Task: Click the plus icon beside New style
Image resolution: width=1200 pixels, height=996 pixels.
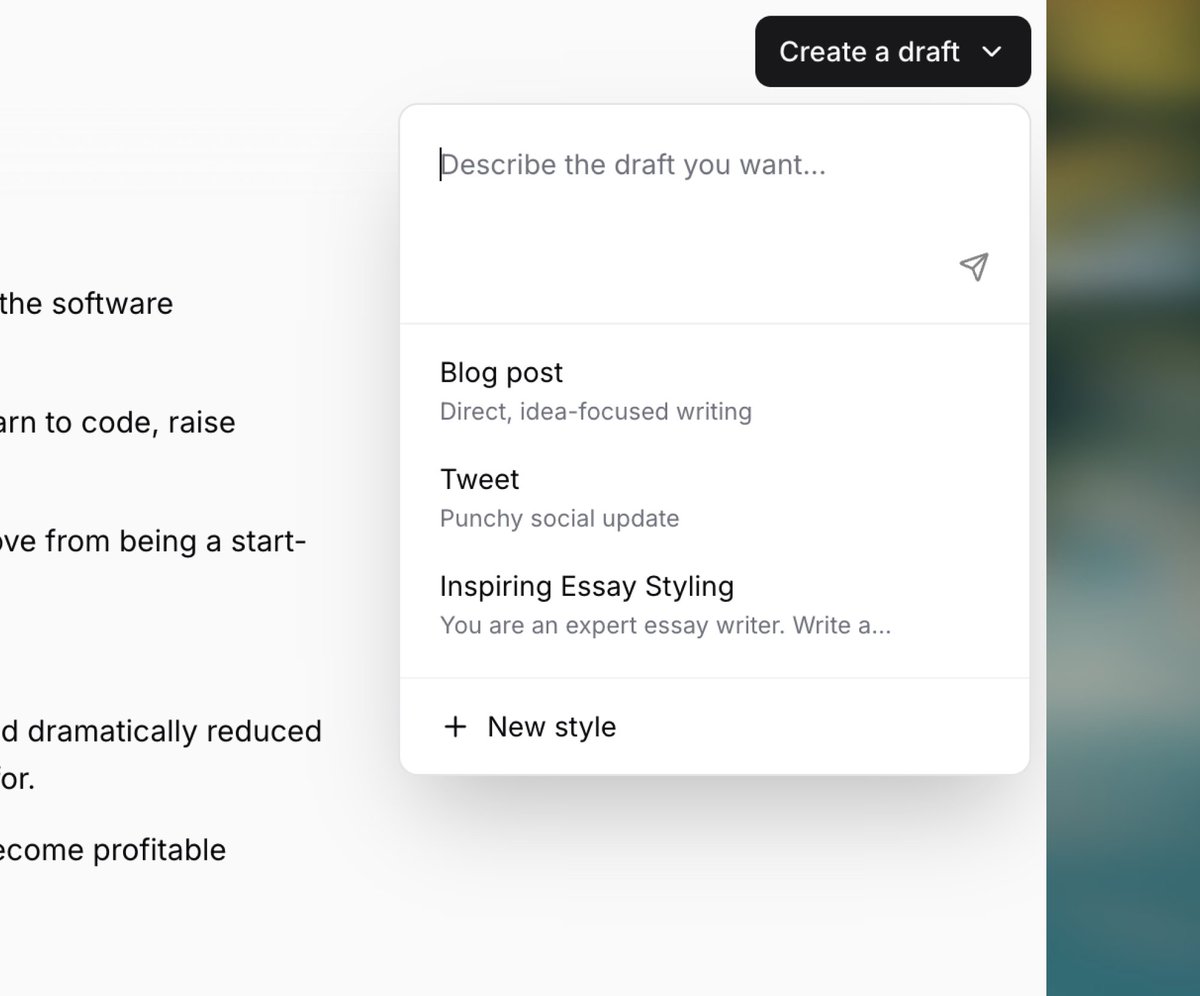Action: pyautogui.click(x=456, y=727)
